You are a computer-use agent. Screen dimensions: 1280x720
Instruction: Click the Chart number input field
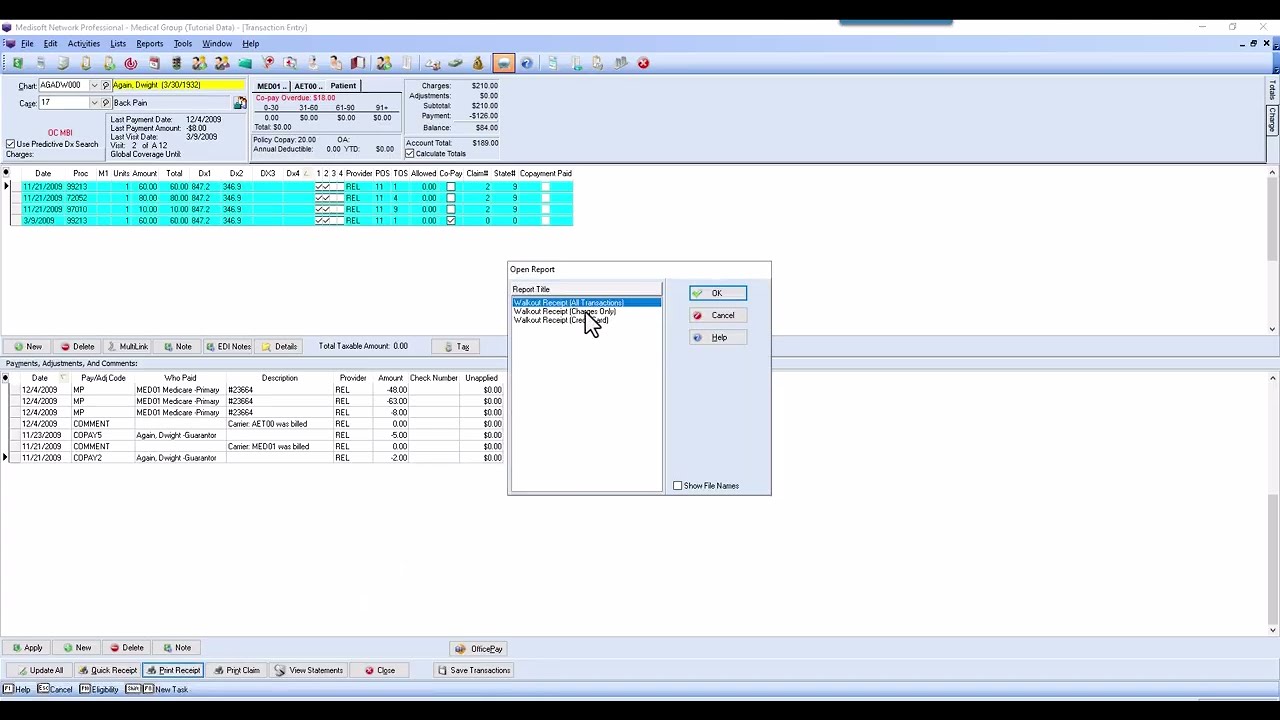coord(64,85)
